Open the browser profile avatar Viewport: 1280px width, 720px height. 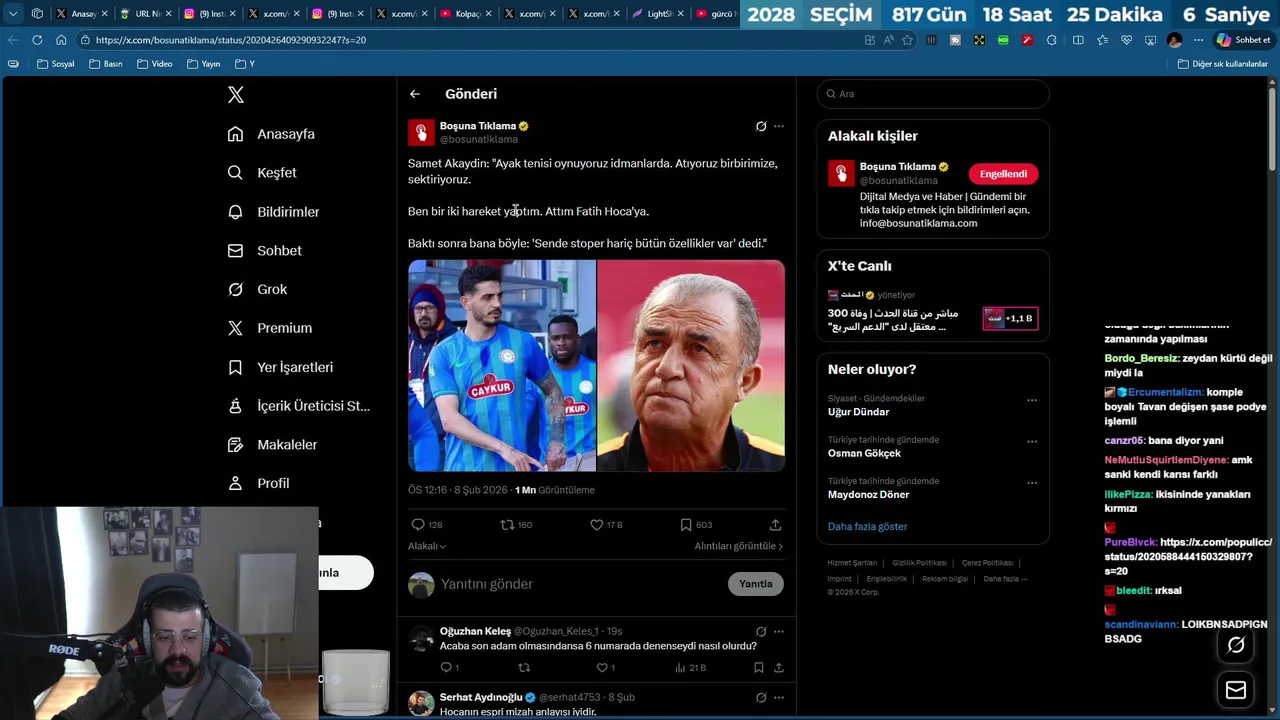(1174, 40)
